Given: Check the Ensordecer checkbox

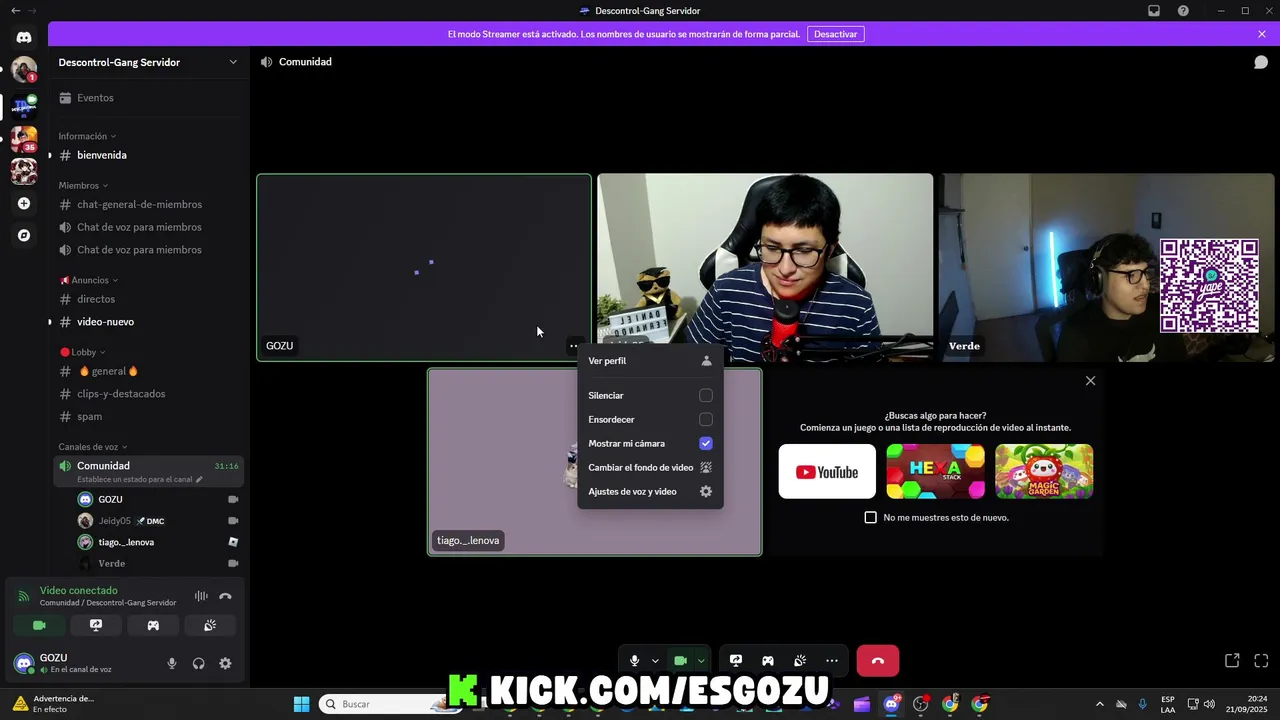Looking at the screenshot, I should click(x=706, y=420).
